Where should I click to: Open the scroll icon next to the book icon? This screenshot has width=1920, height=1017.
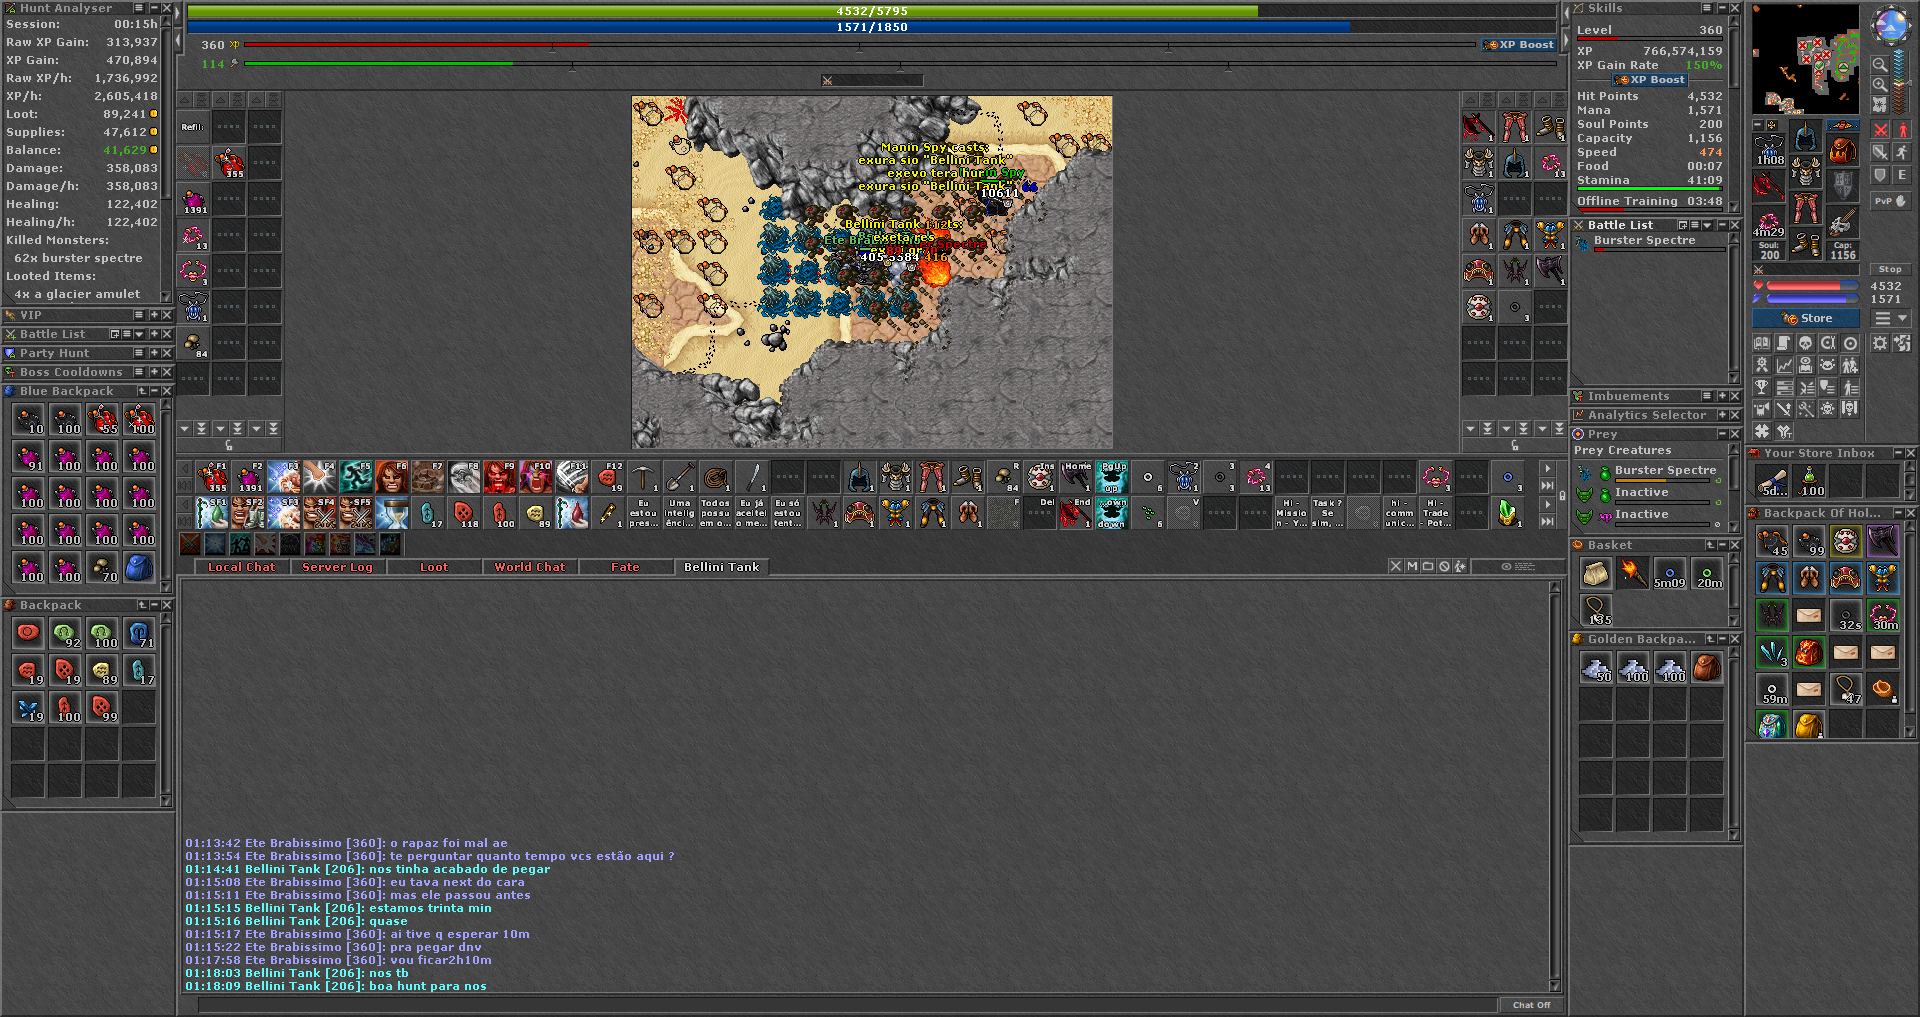pyautogui.click(x=1784, y=343)
